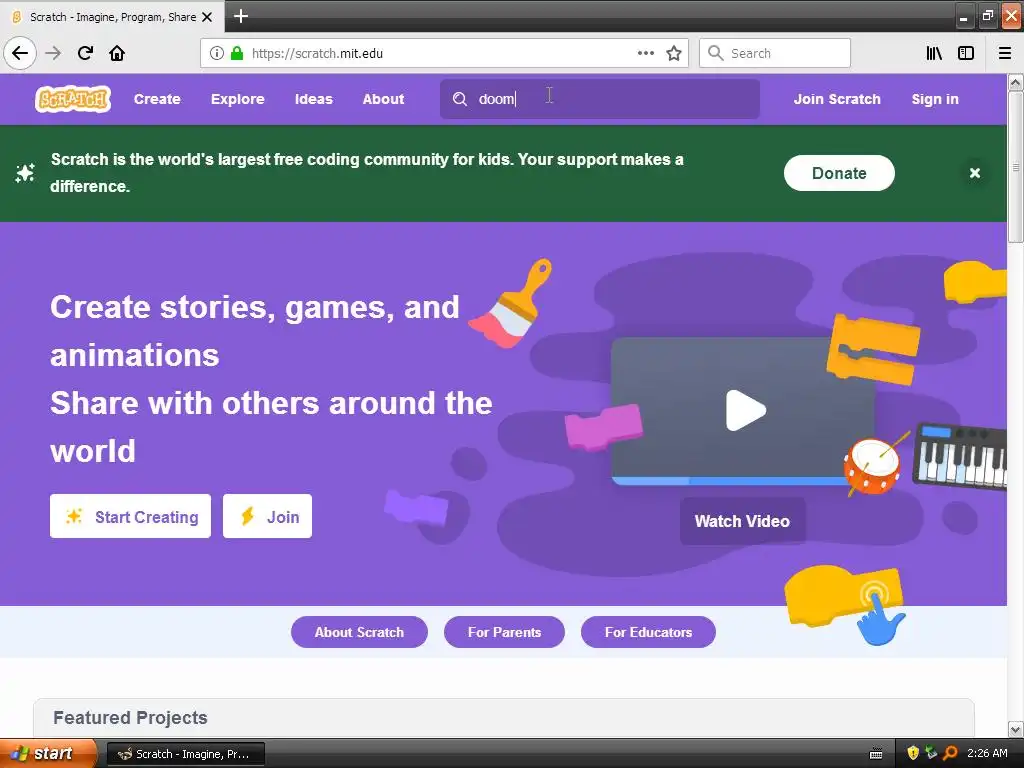The image size is (1024, 768).
Task: Click the orange magnifier tray icon
Action: click(950, 753)
